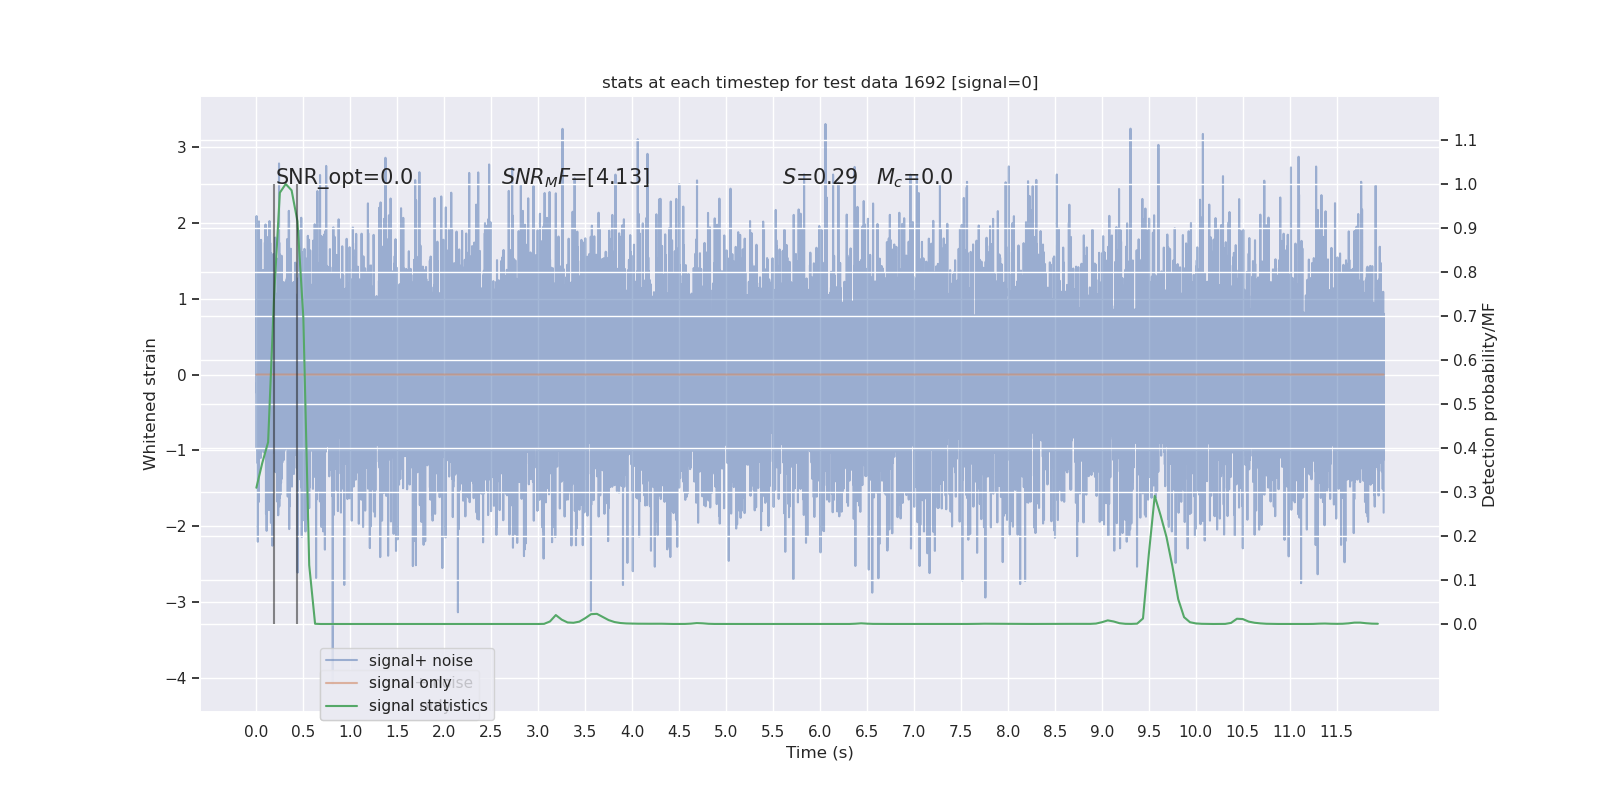
Task: Click the SNR_opt=0.0 annotation
Action: click(x=344, y=177)
